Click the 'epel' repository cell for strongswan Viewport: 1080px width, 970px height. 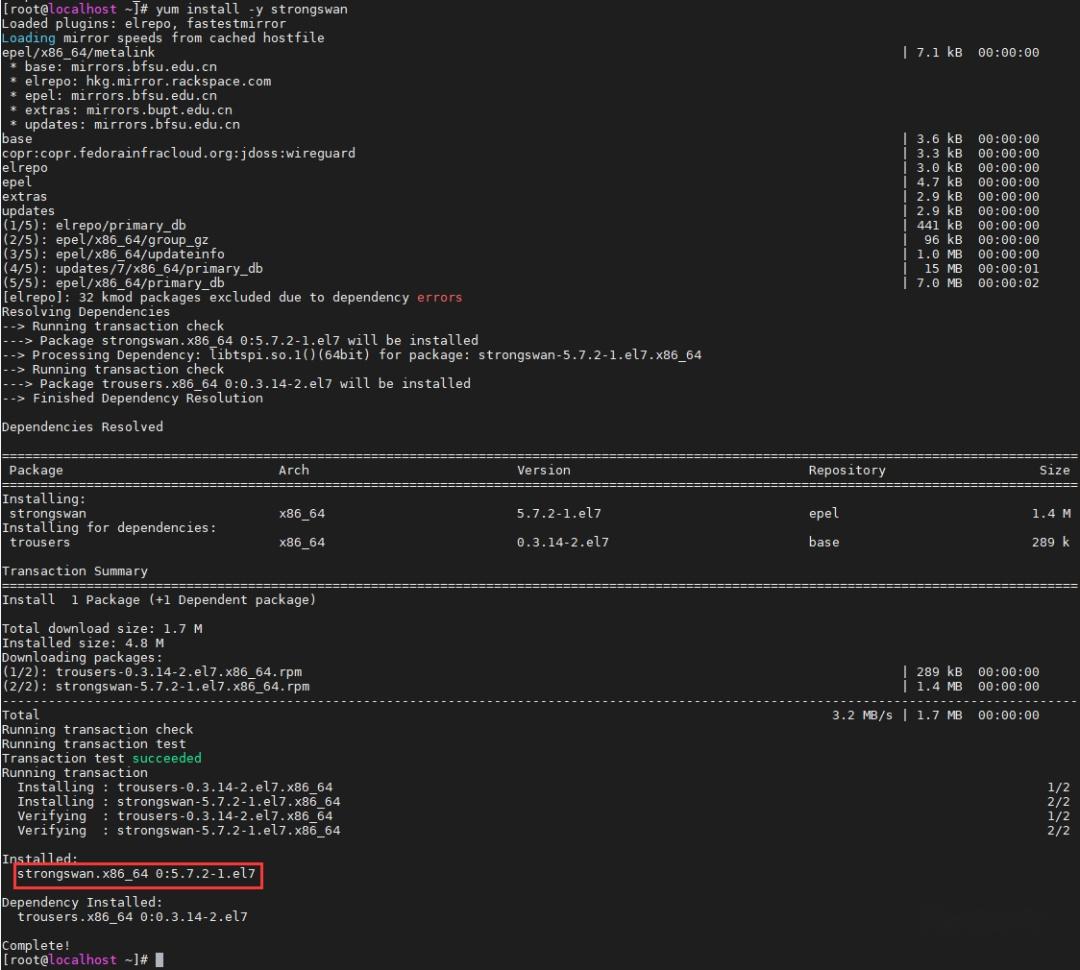click(x=824, y=513)
